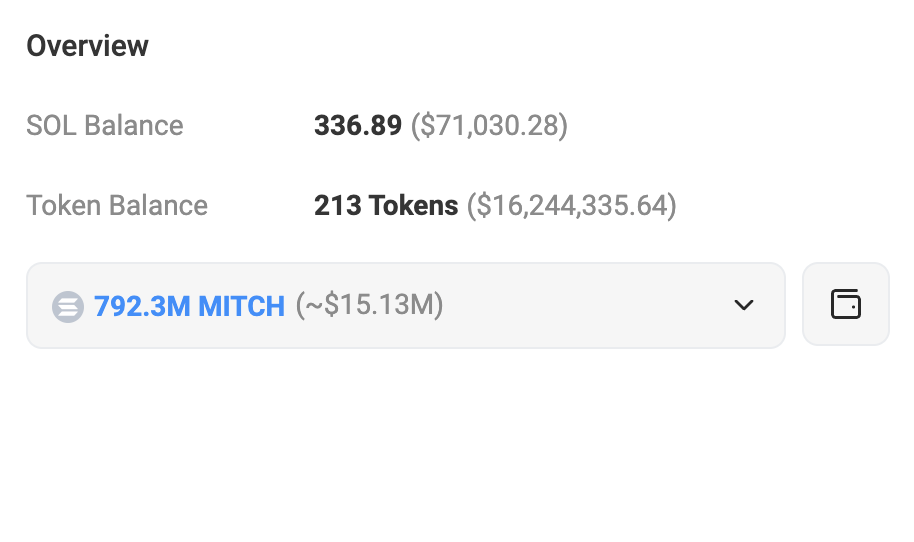This screenshot has height=542, width=914.
Task: Select the 336.89 SOL amount
Action: 358,126
